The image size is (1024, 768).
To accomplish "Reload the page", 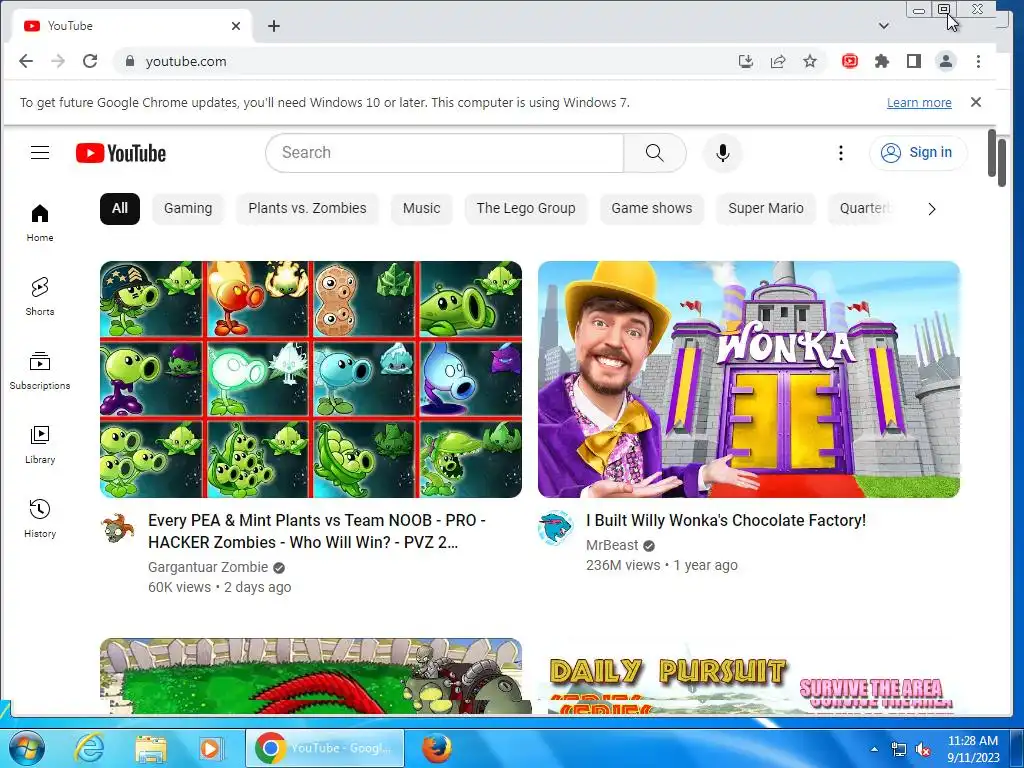I will 90,61.
